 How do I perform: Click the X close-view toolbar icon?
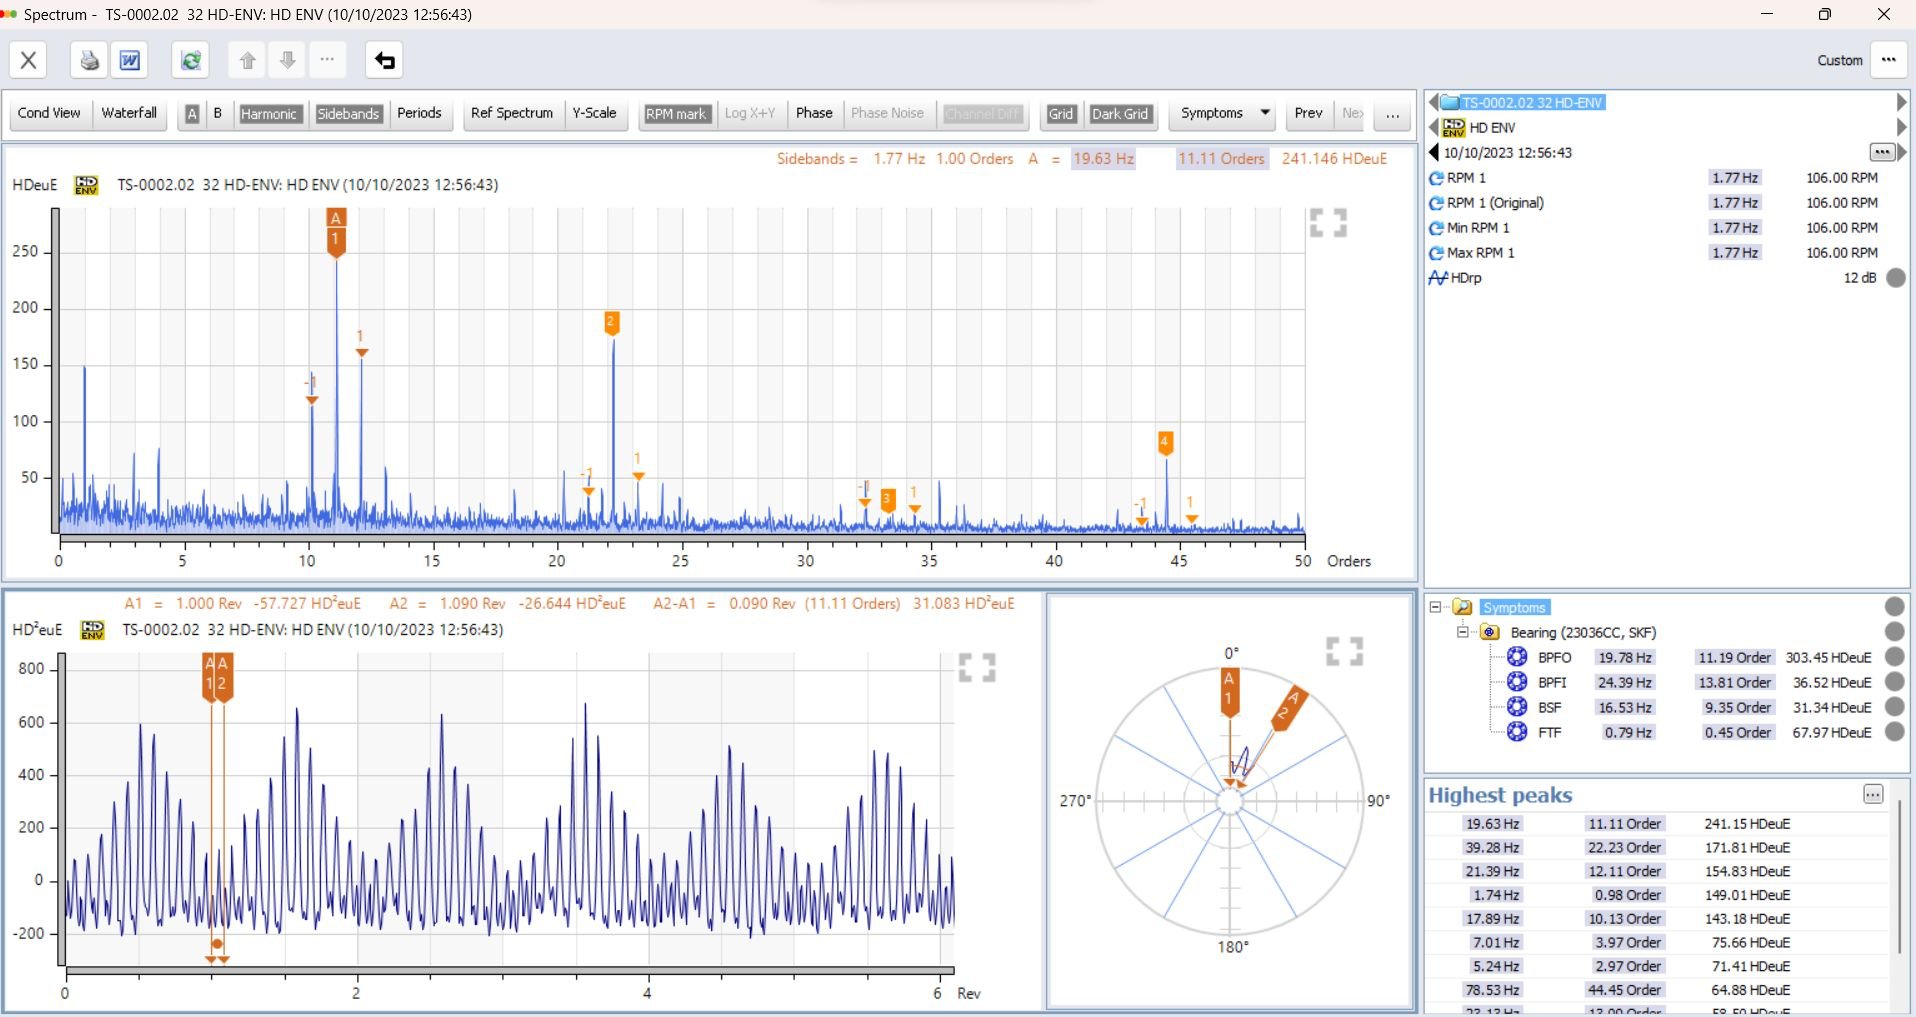[28, 60]
